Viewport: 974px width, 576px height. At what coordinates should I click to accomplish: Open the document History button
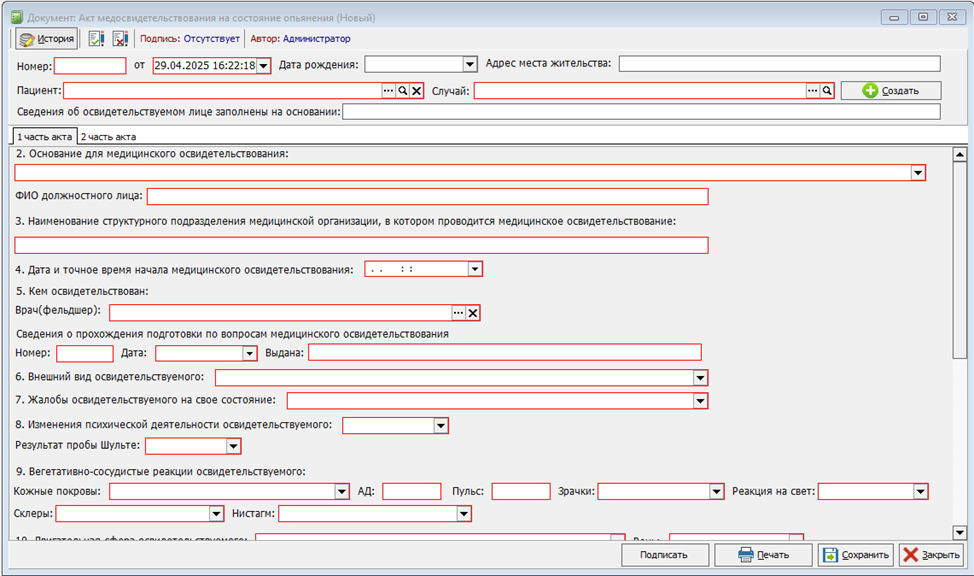click(47, 39)
